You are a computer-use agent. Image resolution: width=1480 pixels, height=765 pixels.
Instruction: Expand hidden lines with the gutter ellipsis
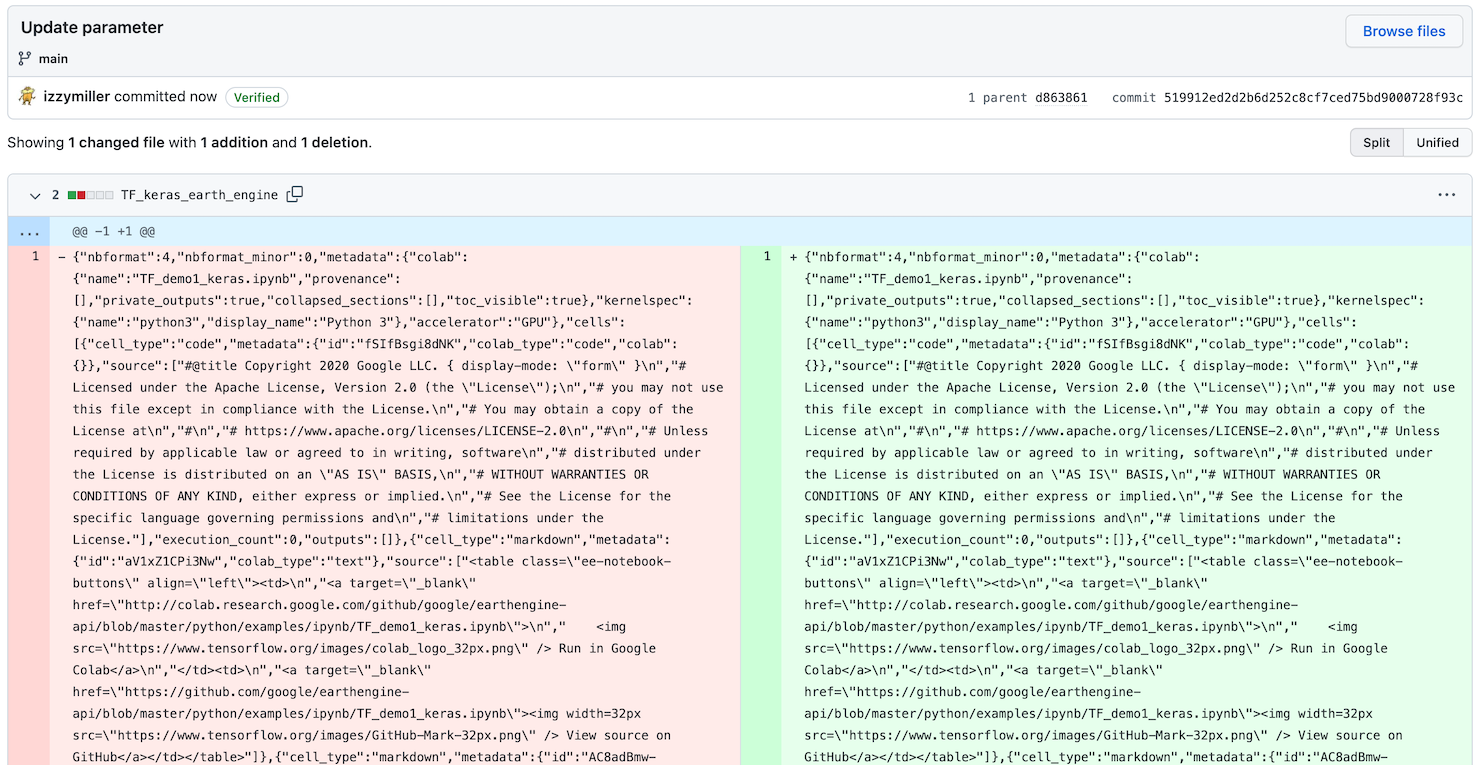point(29,231)
